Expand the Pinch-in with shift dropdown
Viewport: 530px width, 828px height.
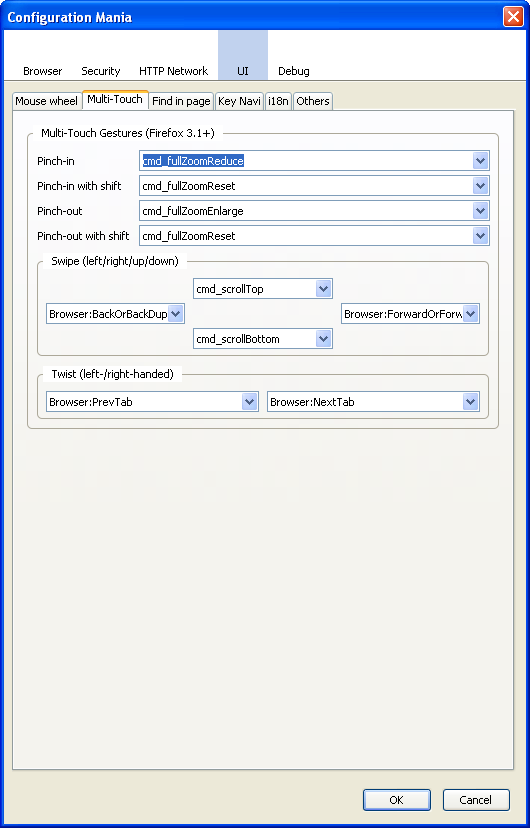coord(480,186)
